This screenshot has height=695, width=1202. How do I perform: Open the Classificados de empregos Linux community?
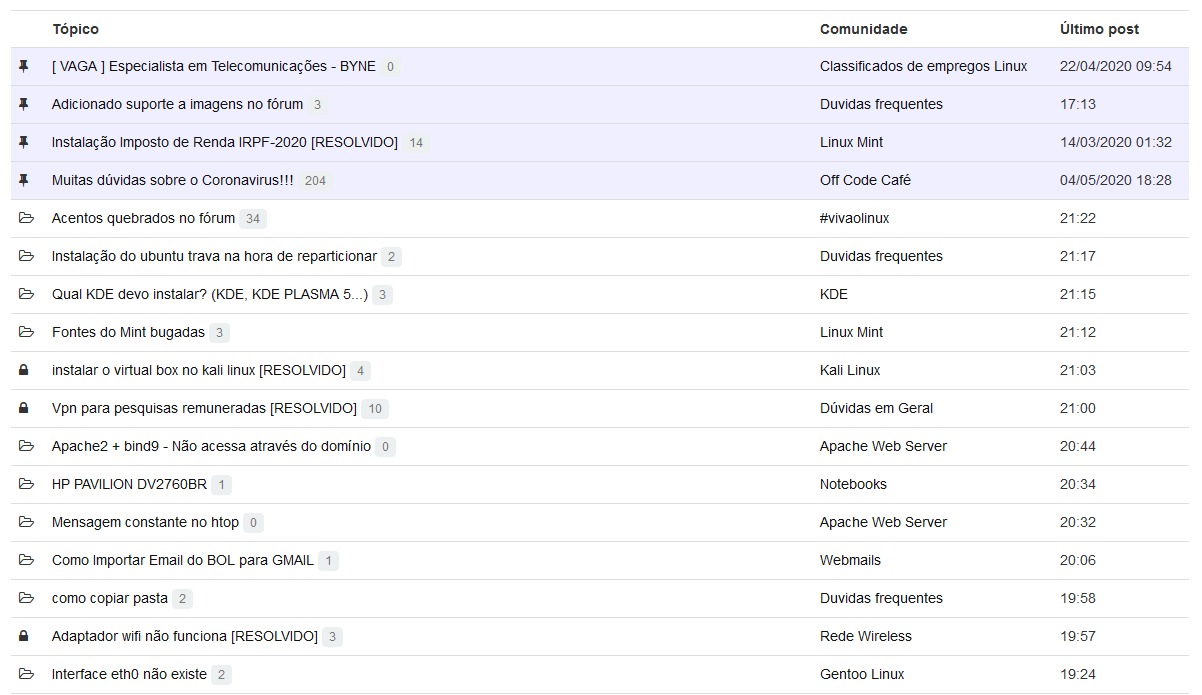(923, 67)
